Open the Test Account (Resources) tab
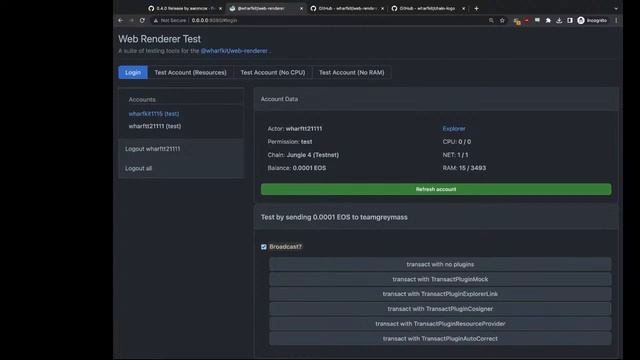Image resolution: width=640 pixels, height=360 pixels. [190, 72]
